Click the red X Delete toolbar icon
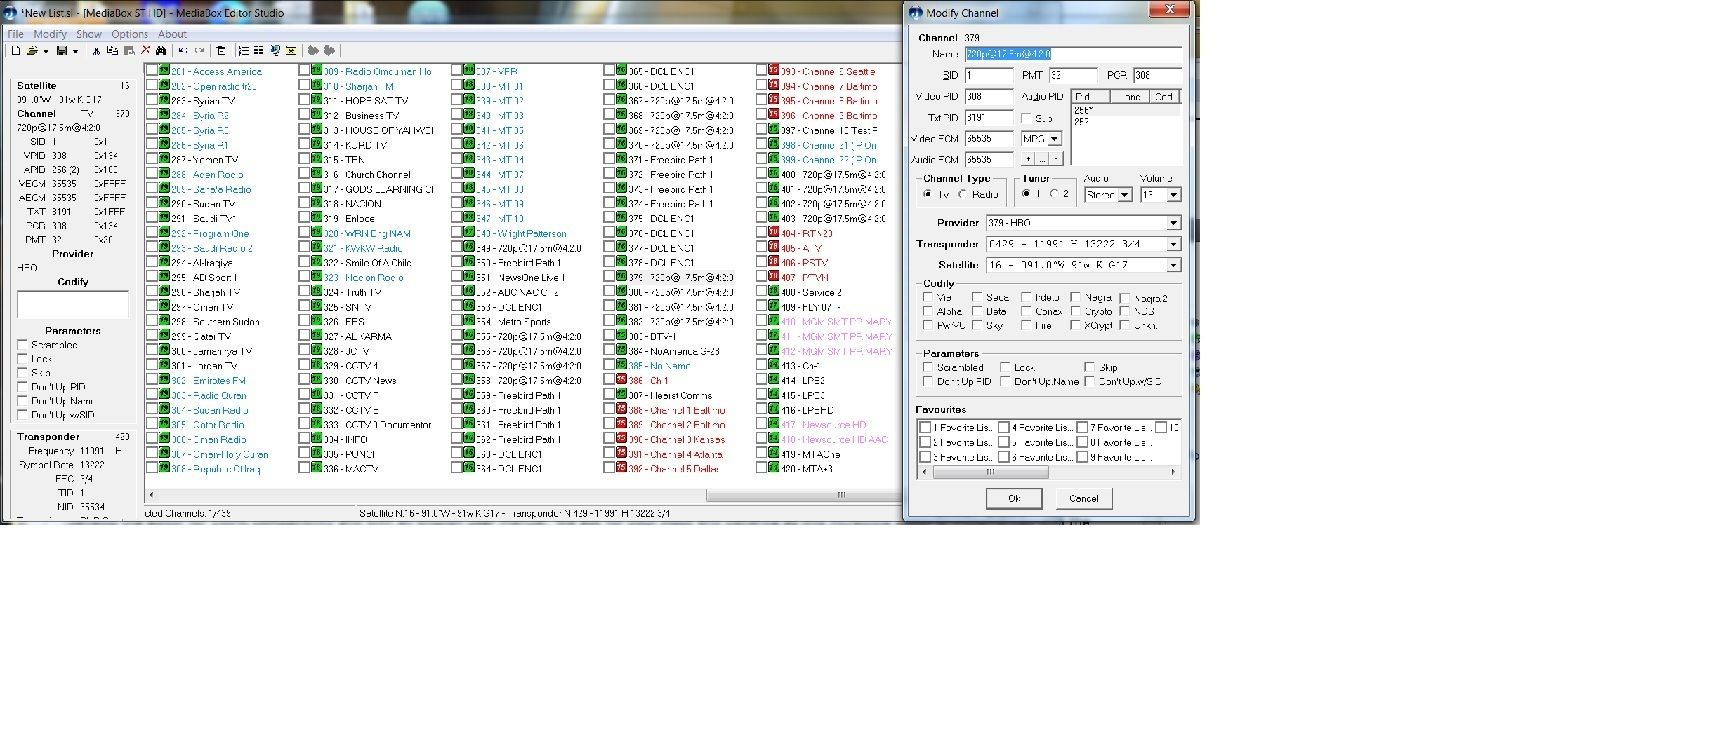 coord(145,51)
